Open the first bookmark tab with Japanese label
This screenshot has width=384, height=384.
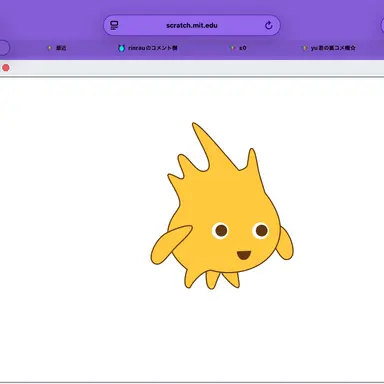(57, 48)
